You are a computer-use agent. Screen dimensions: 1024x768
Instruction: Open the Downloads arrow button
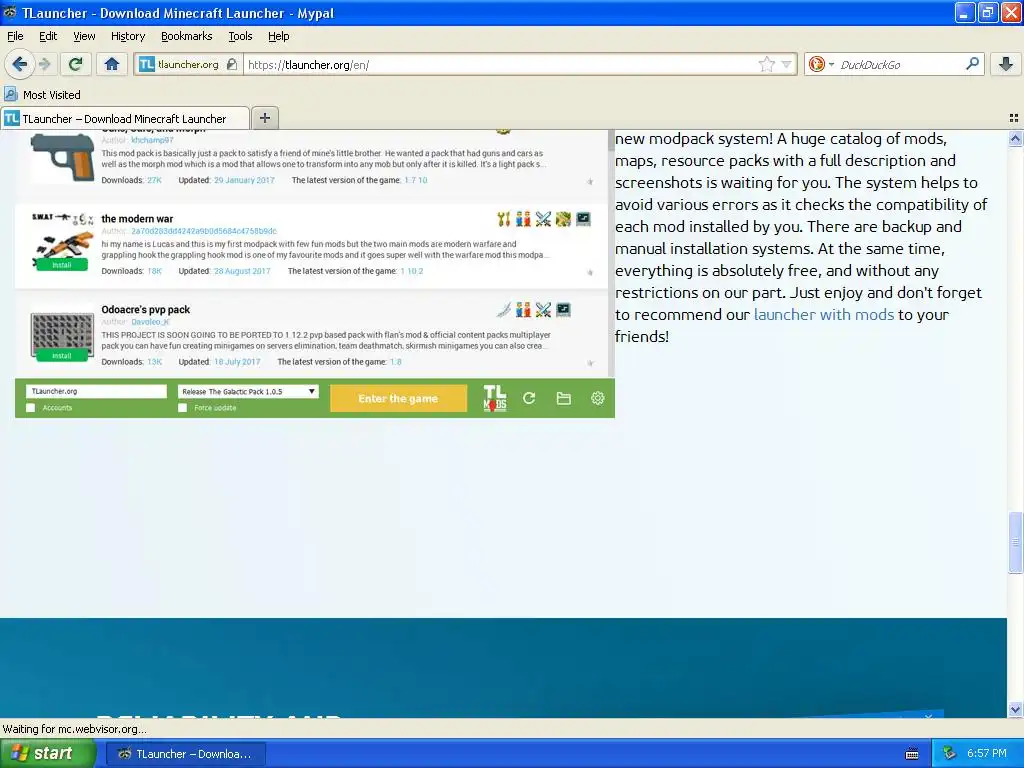pos(1006,64)
